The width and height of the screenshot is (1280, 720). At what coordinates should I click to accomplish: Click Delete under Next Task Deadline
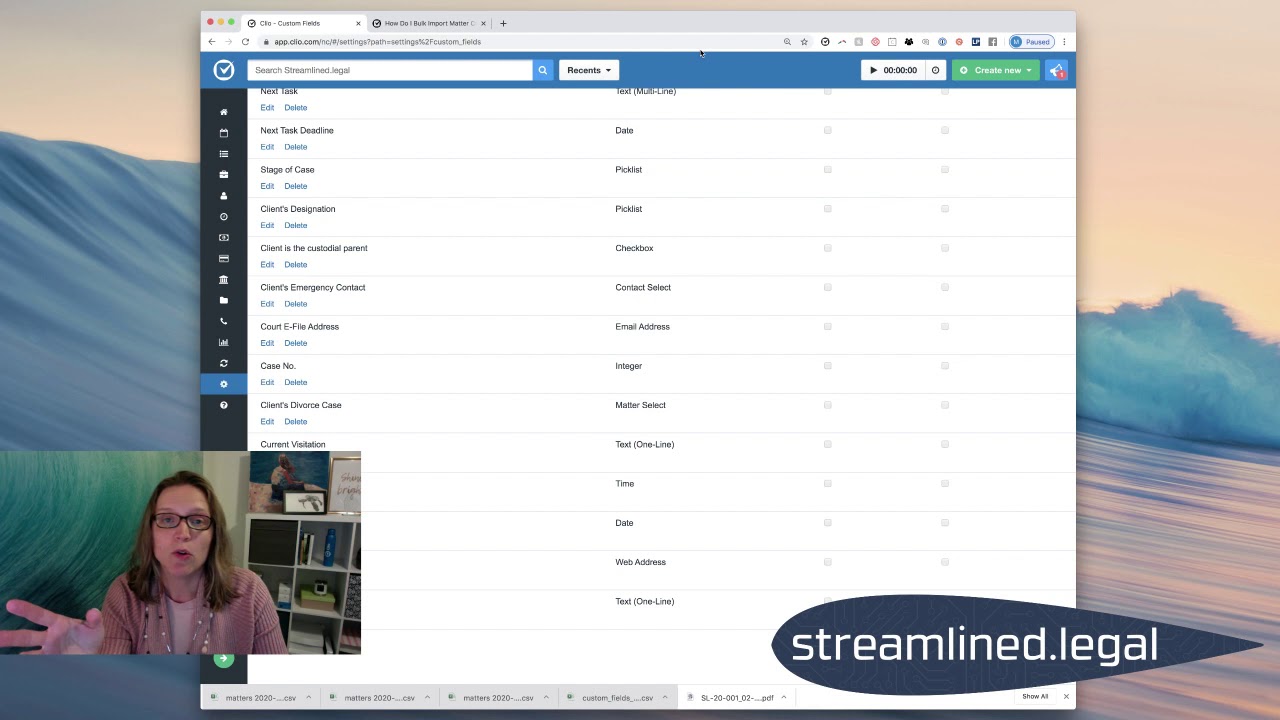pos(295,147)
